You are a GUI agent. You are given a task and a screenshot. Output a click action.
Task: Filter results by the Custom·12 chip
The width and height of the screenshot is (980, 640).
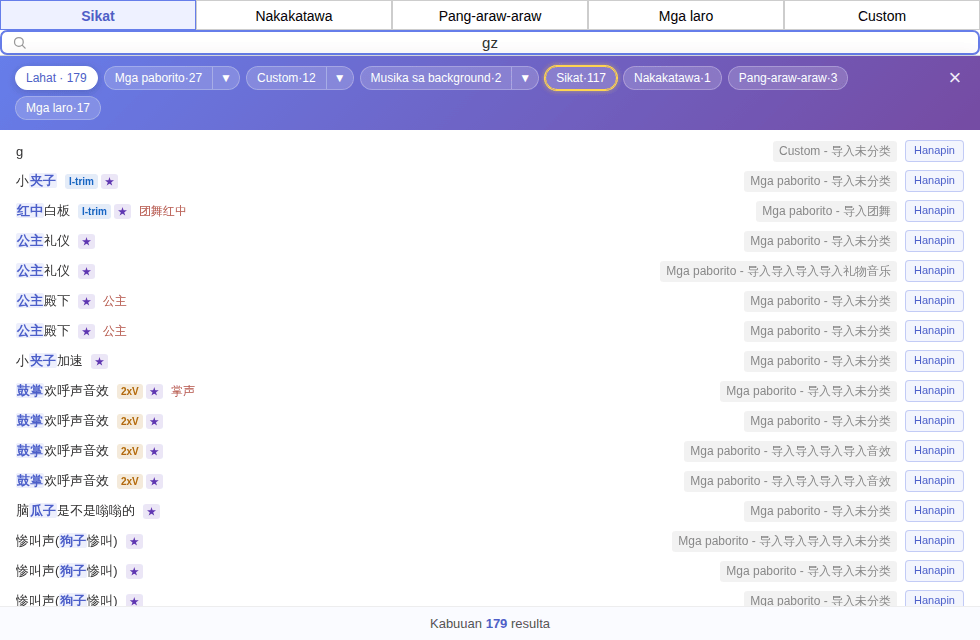point(286,78)
